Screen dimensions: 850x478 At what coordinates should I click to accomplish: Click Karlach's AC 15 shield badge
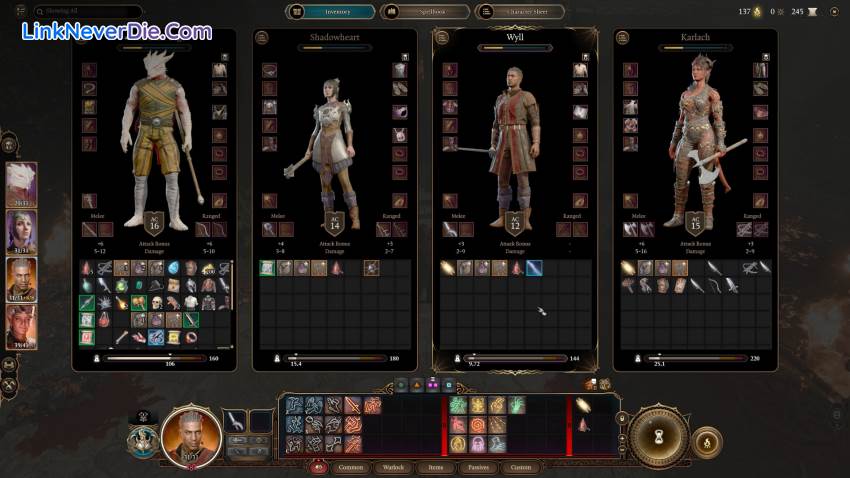pyautogui.click(x=696, y=222)
